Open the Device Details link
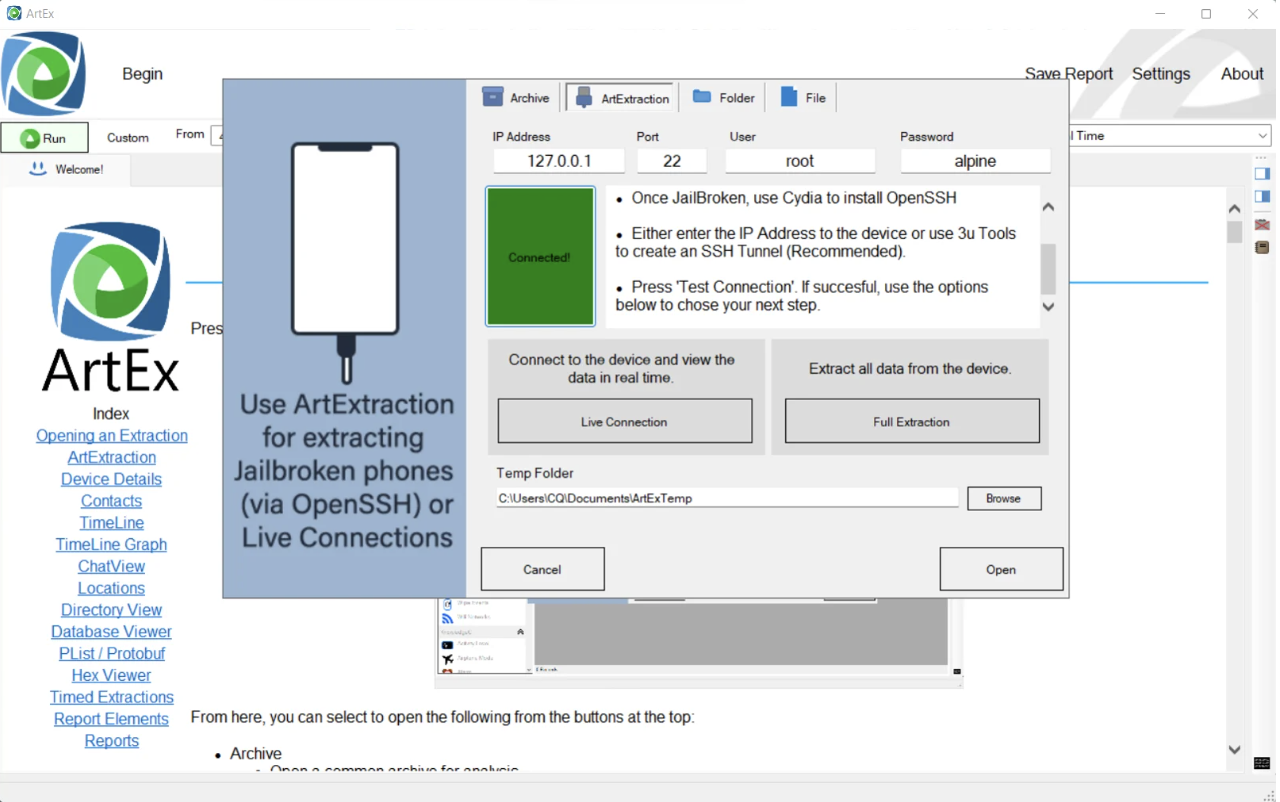The width and height of the screenshot is (1280, 802). coord(111,480)
